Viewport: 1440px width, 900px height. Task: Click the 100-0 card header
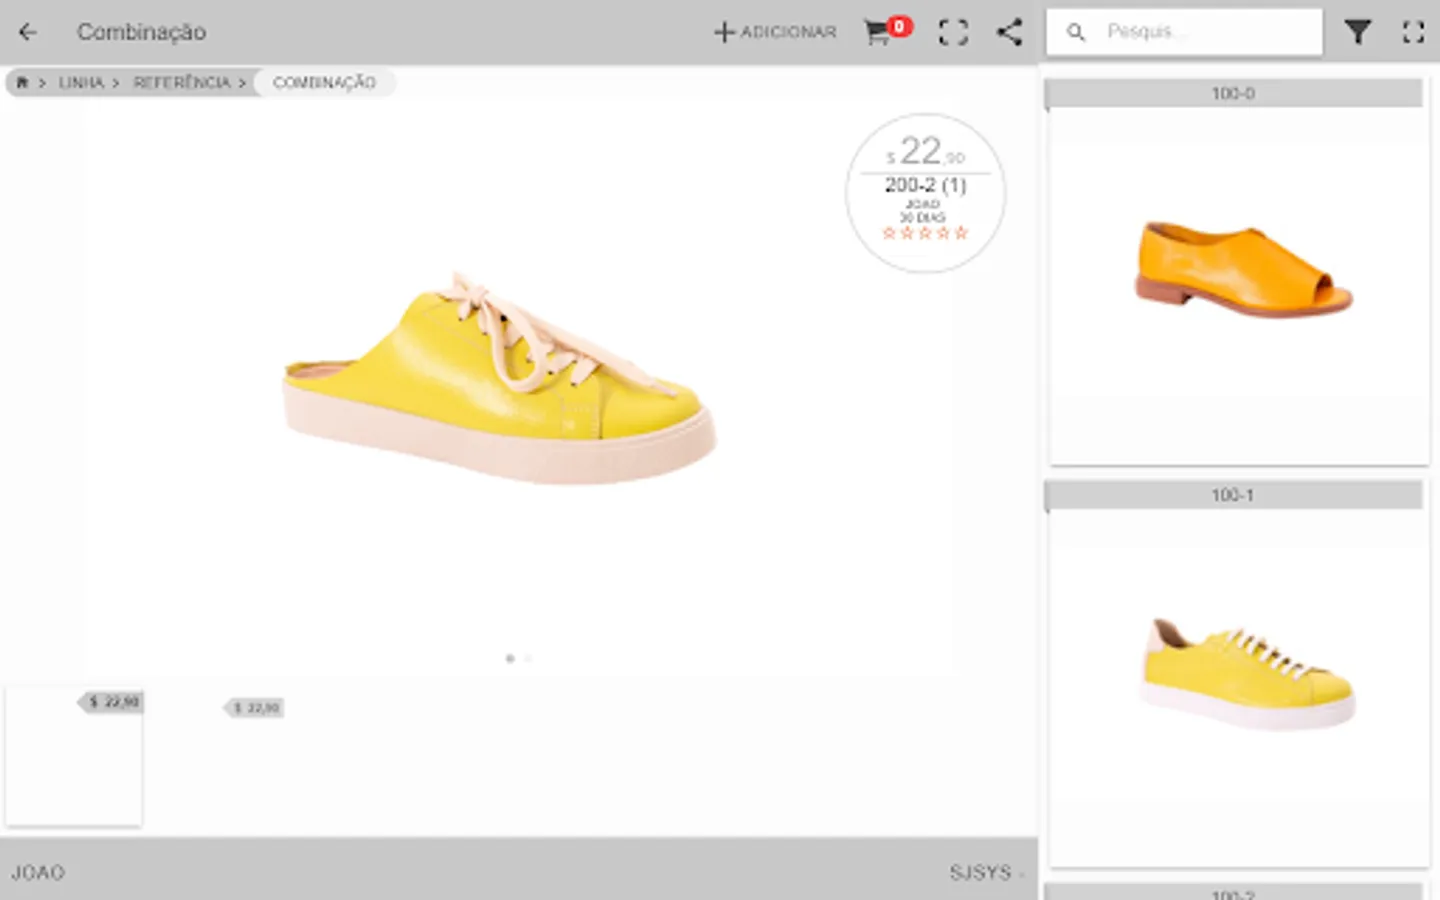[1233, 93]
